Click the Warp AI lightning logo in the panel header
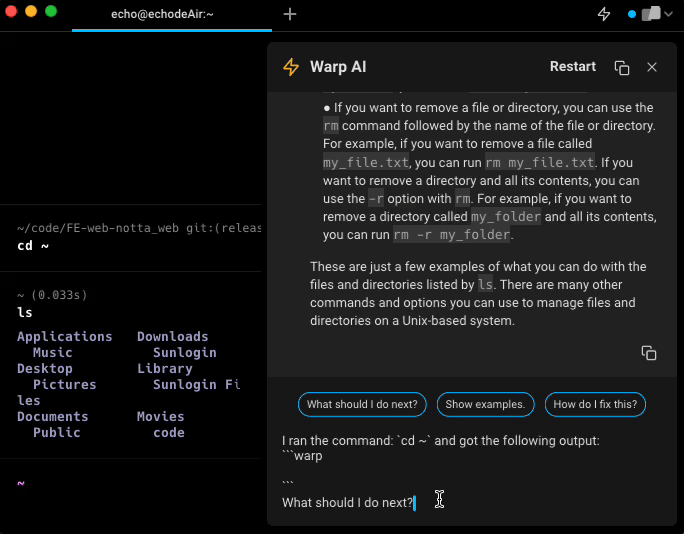Screen dimensions: 684x534 point(291,67)
